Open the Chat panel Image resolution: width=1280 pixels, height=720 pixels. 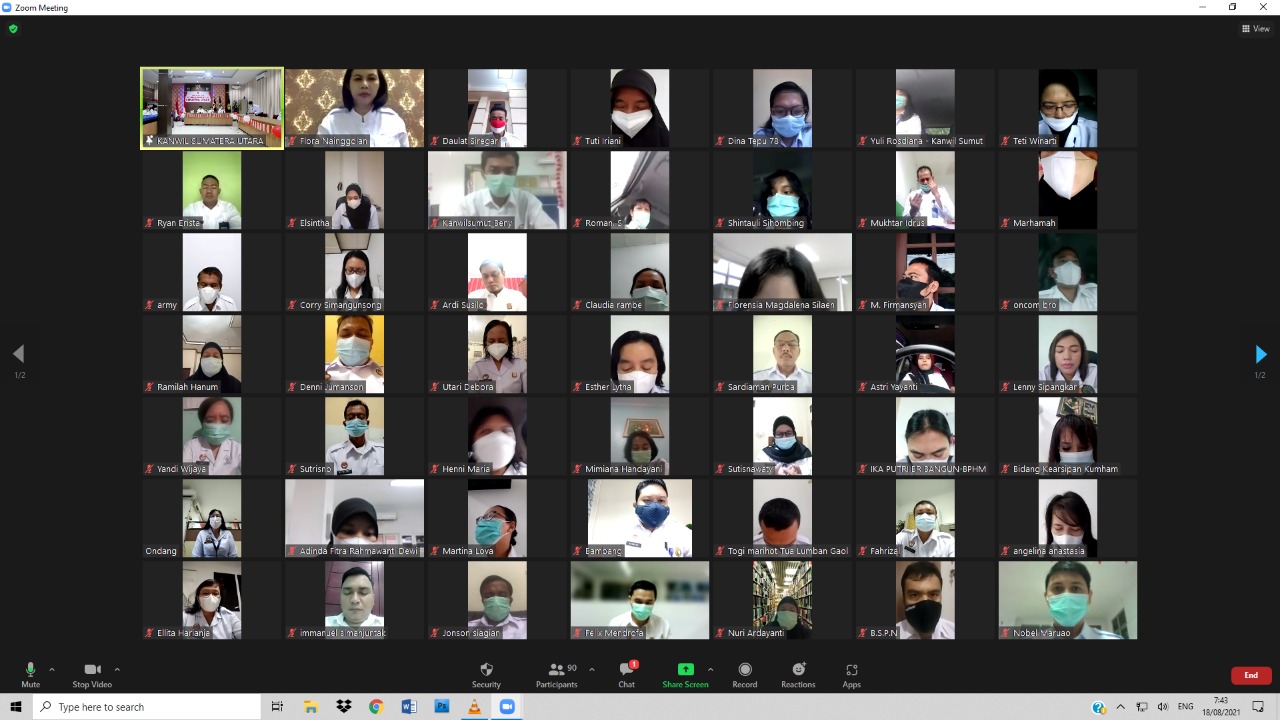[626, 674]
